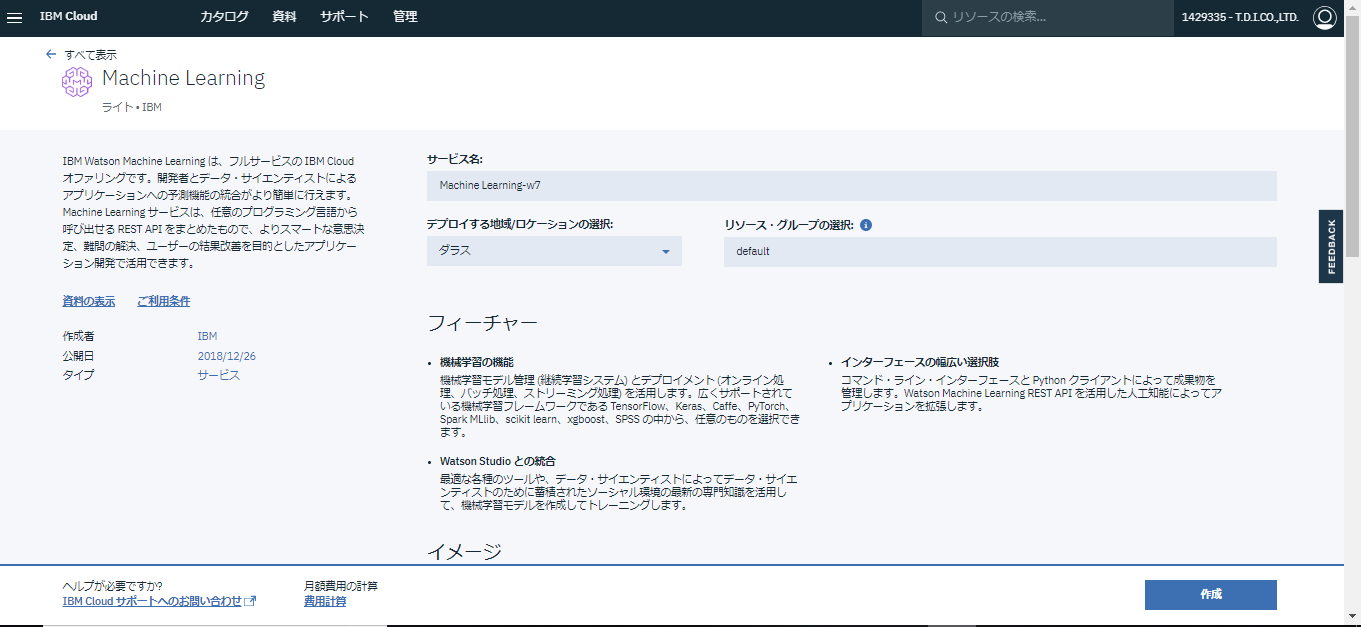Click the user profile avatar icon
1361x627 pixels.
coord(1324,17)
